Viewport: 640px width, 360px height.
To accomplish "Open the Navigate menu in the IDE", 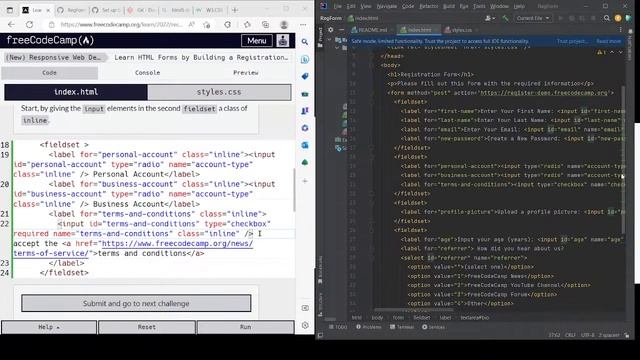I will click(x=387, y=6).
